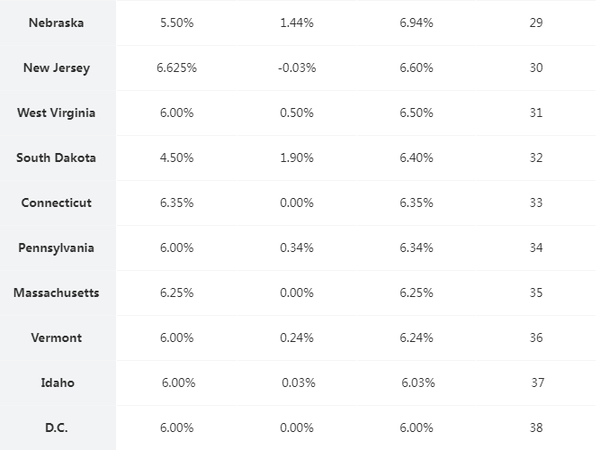
Task: Click Pennsylvania's 6.34% combined rate
Action: pyautogui.click(x=417, y=247)
